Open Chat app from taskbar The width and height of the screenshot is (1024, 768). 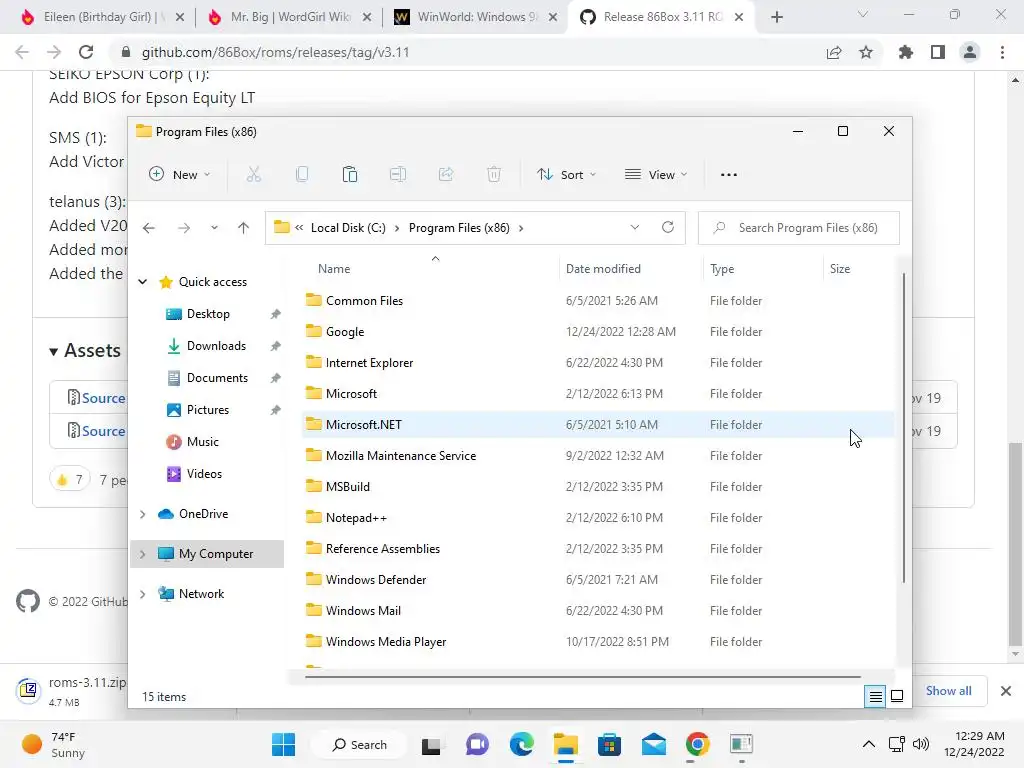point(477,744)
